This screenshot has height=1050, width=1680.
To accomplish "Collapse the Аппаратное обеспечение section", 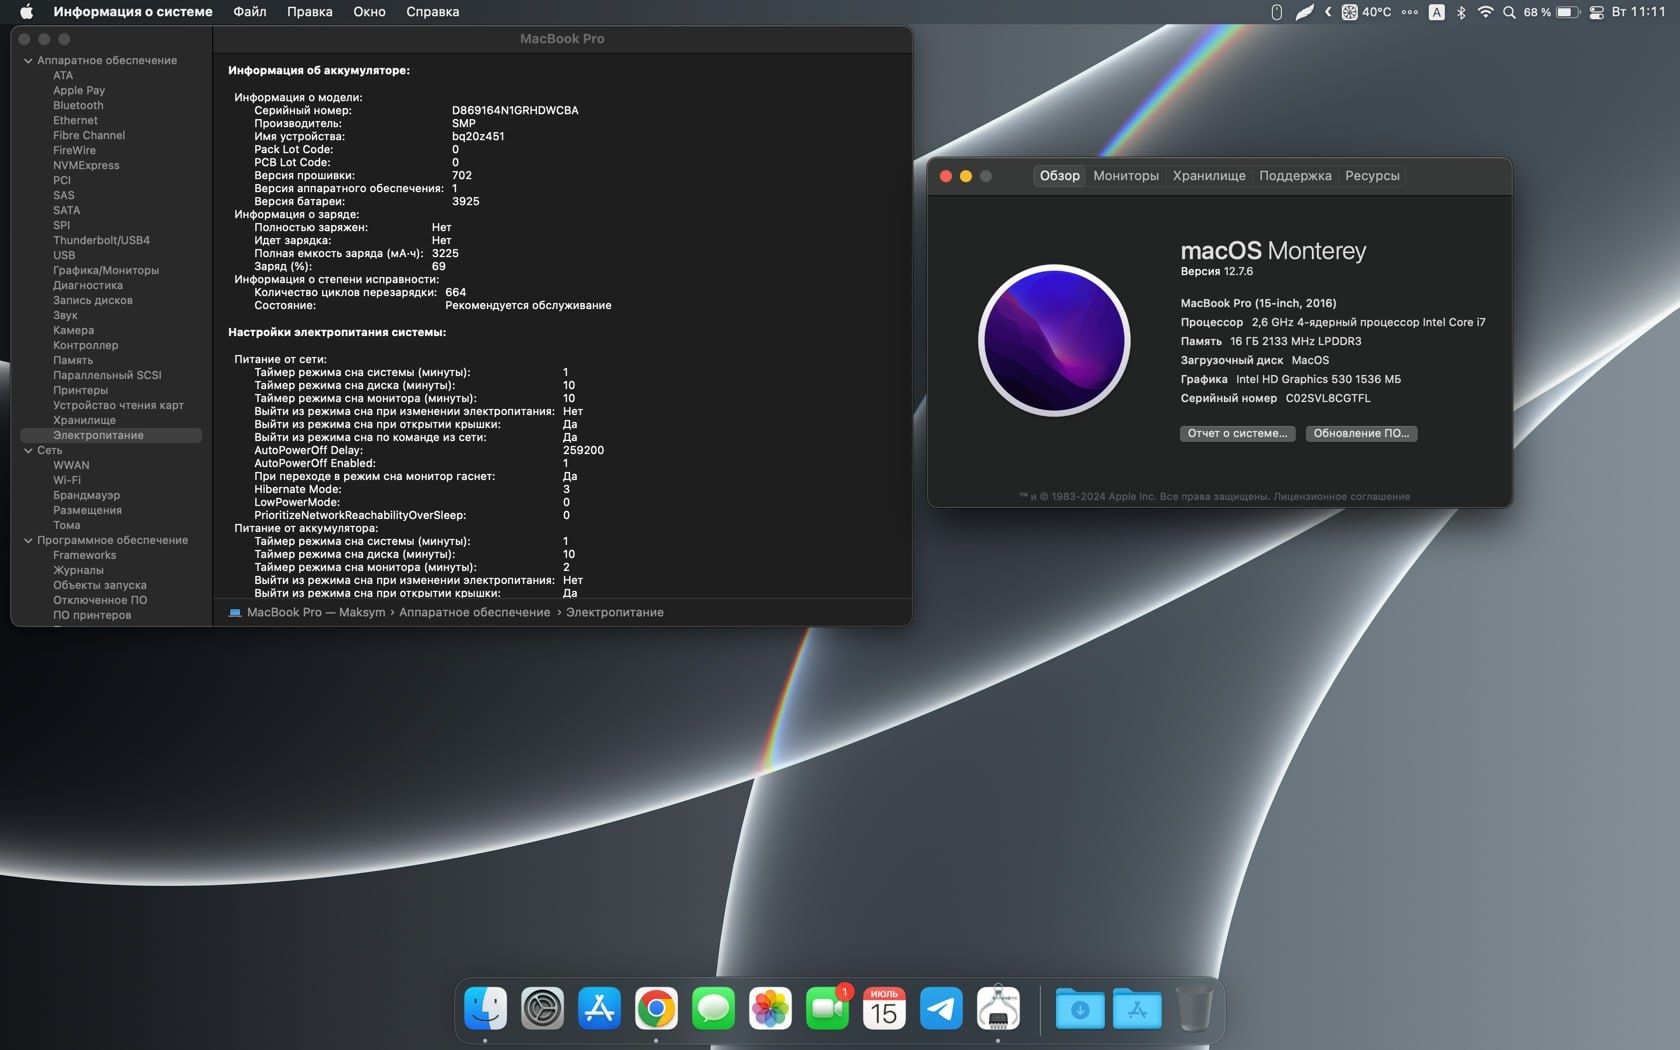I will click(x=28, y=60).
